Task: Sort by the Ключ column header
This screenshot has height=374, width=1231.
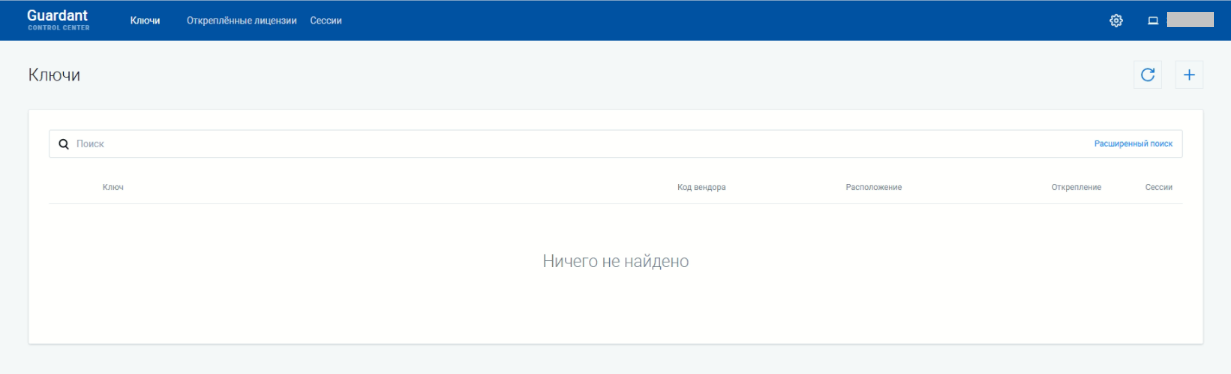Action: tap(113, 187)
